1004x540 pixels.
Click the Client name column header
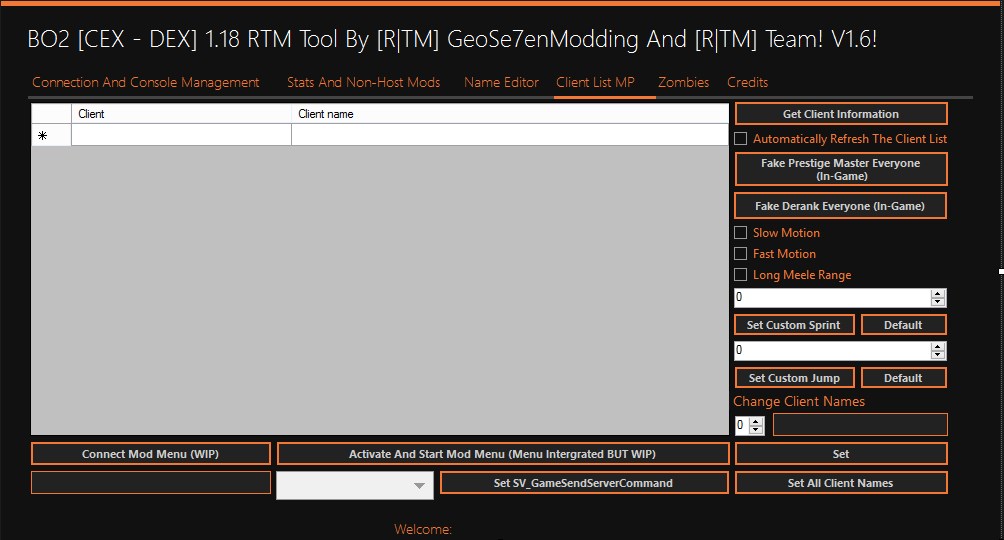pos(510,114)
